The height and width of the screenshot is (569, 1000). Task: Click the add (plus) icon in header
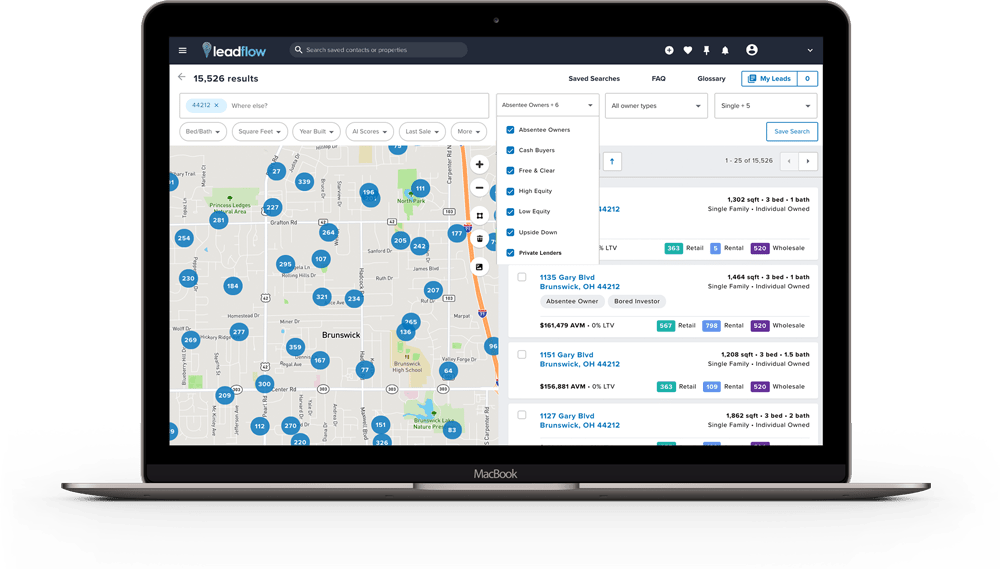click(x=669, y=50)
